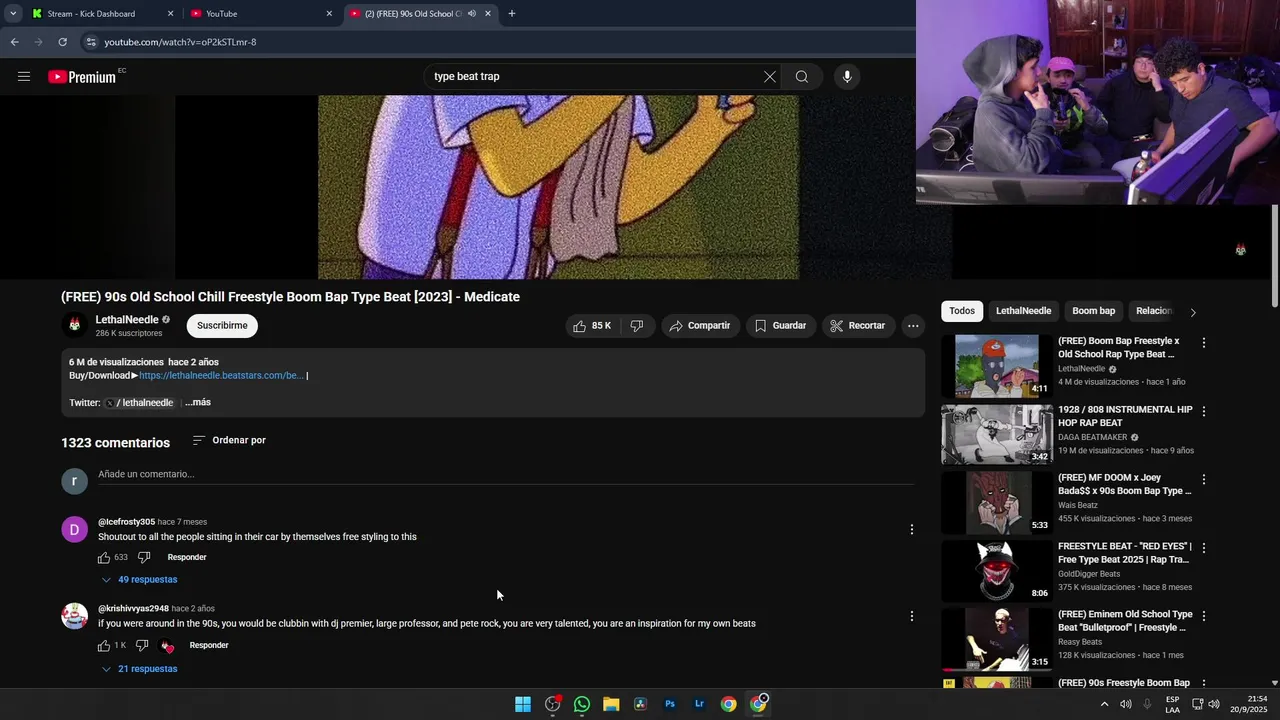Reply to @Icefrosty305 via Responder
The width and height of the screenshot is (1280, 720).
(187, 557)
